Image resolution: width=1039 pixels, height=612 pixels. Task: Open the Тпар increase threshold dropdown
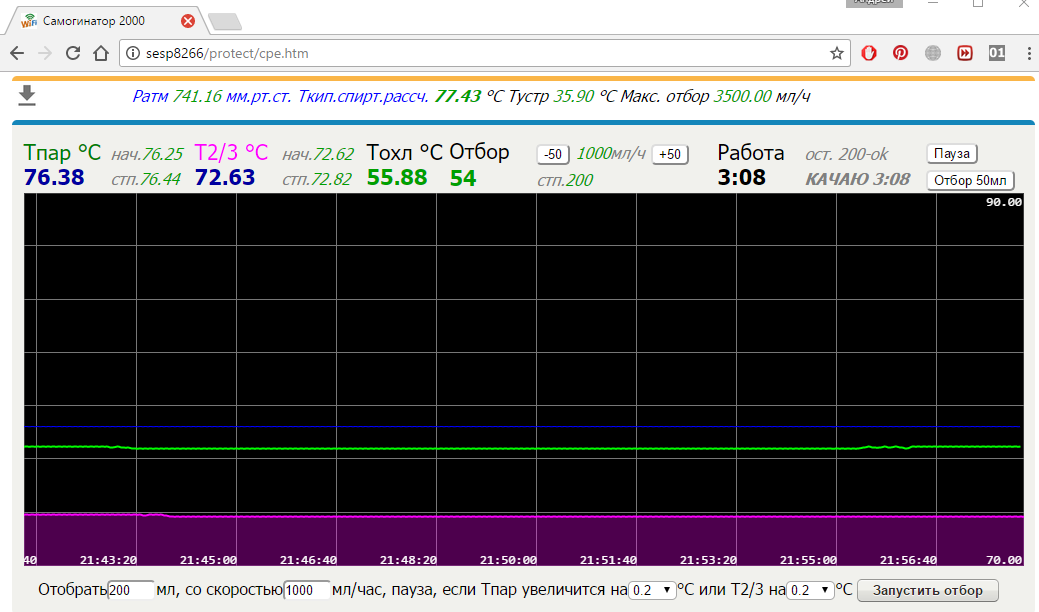(x=652, y=590)
